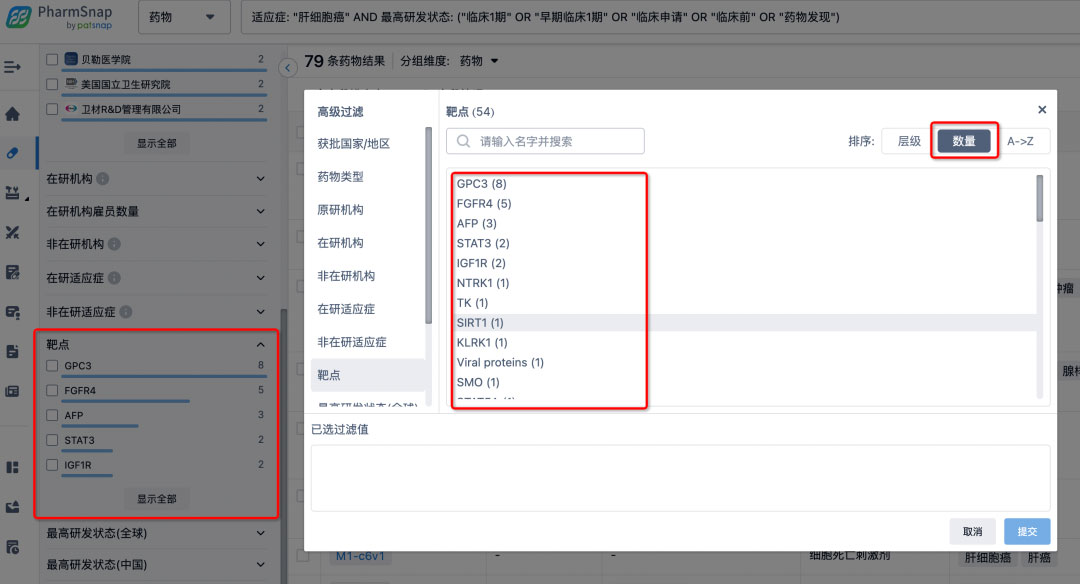
Task: Select 药物类型 in advanced filter list
Action: click(x=340, y=177)
